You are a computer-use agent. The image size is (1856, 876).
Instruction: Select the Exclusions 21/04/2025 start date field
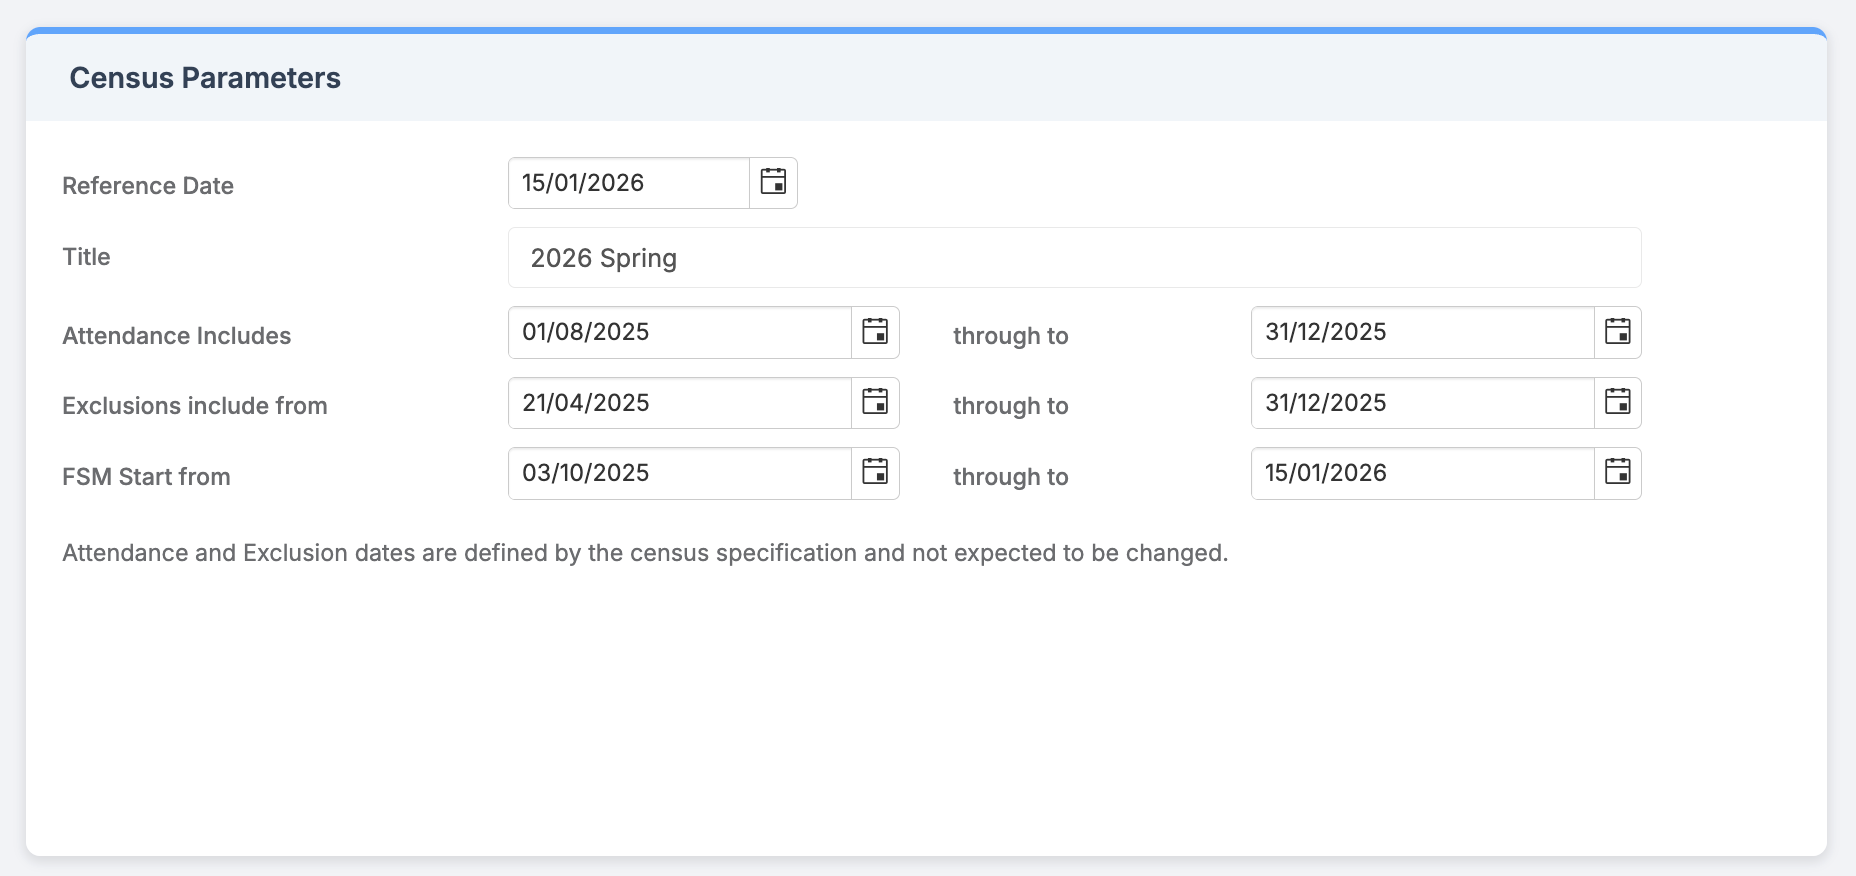coord(679,403)
